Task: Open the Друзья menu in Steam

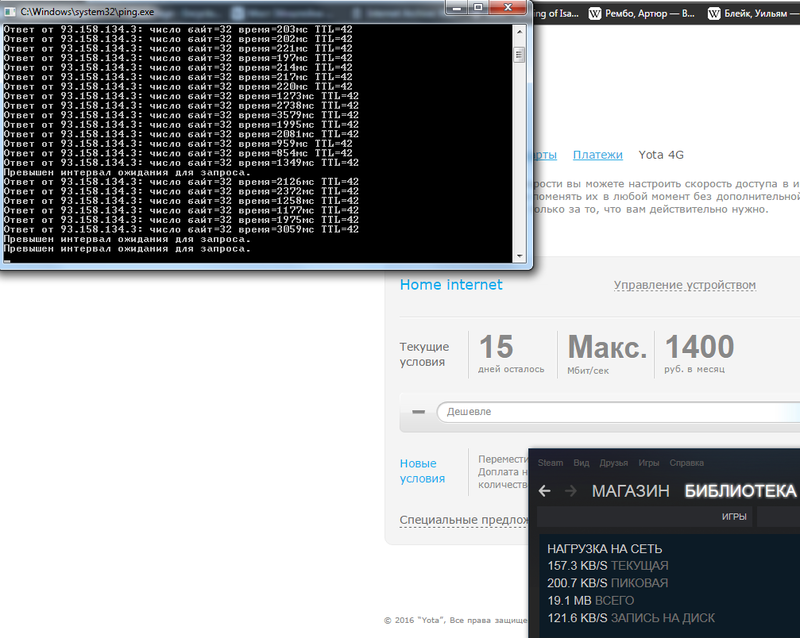Action: click(615, 463)
